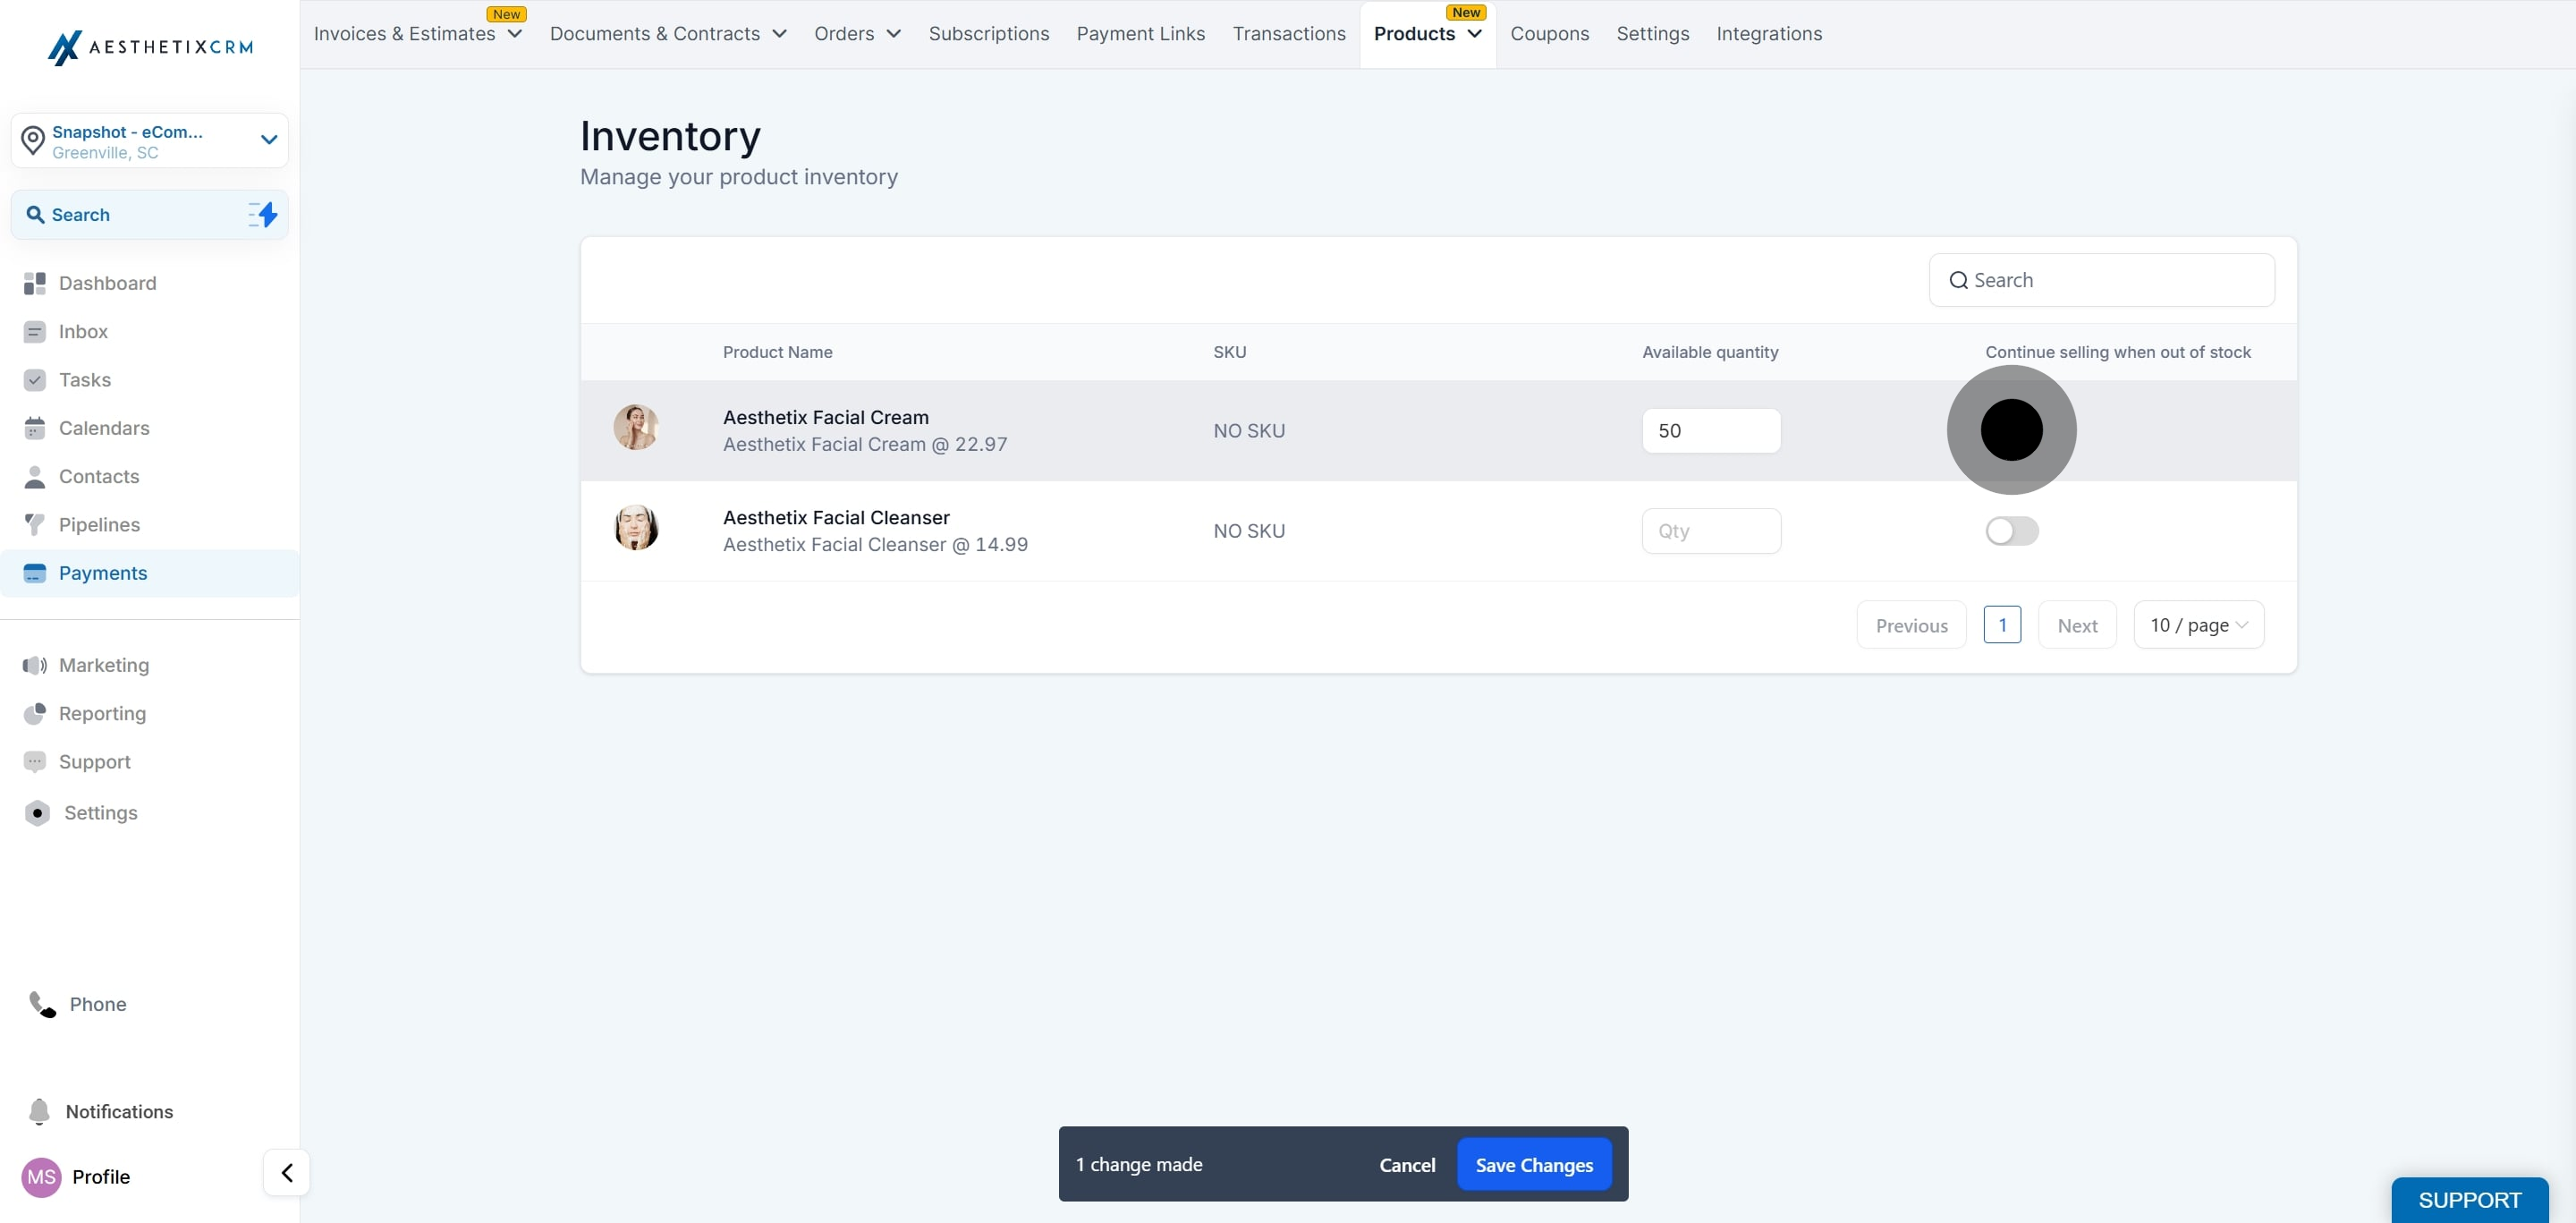
Task: Click the SKU column header
Action: pos(1229,352)
